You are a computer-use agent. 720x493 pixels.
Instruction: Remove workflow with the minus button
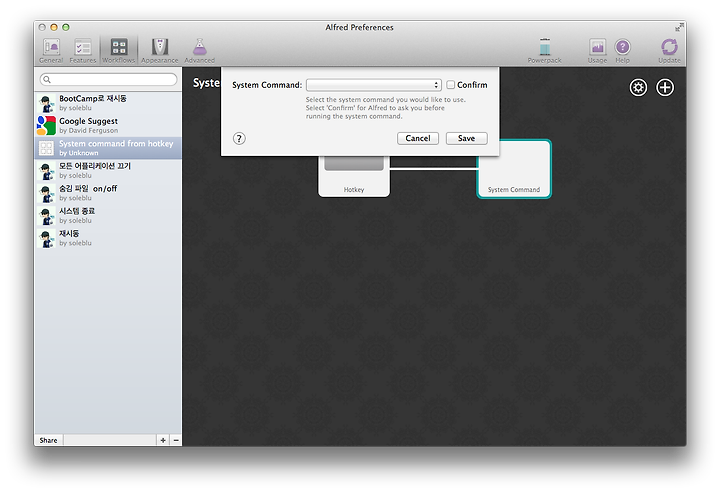(176, 440)
